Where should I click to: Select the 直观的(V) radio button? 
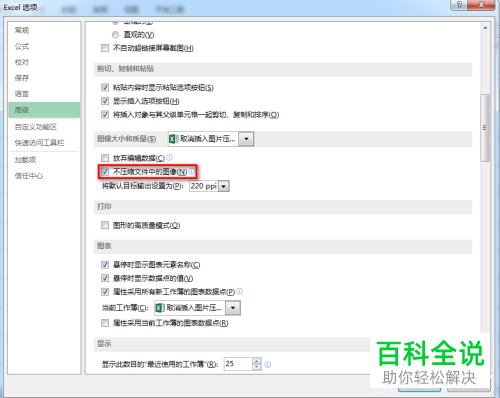tap(115, 35)
